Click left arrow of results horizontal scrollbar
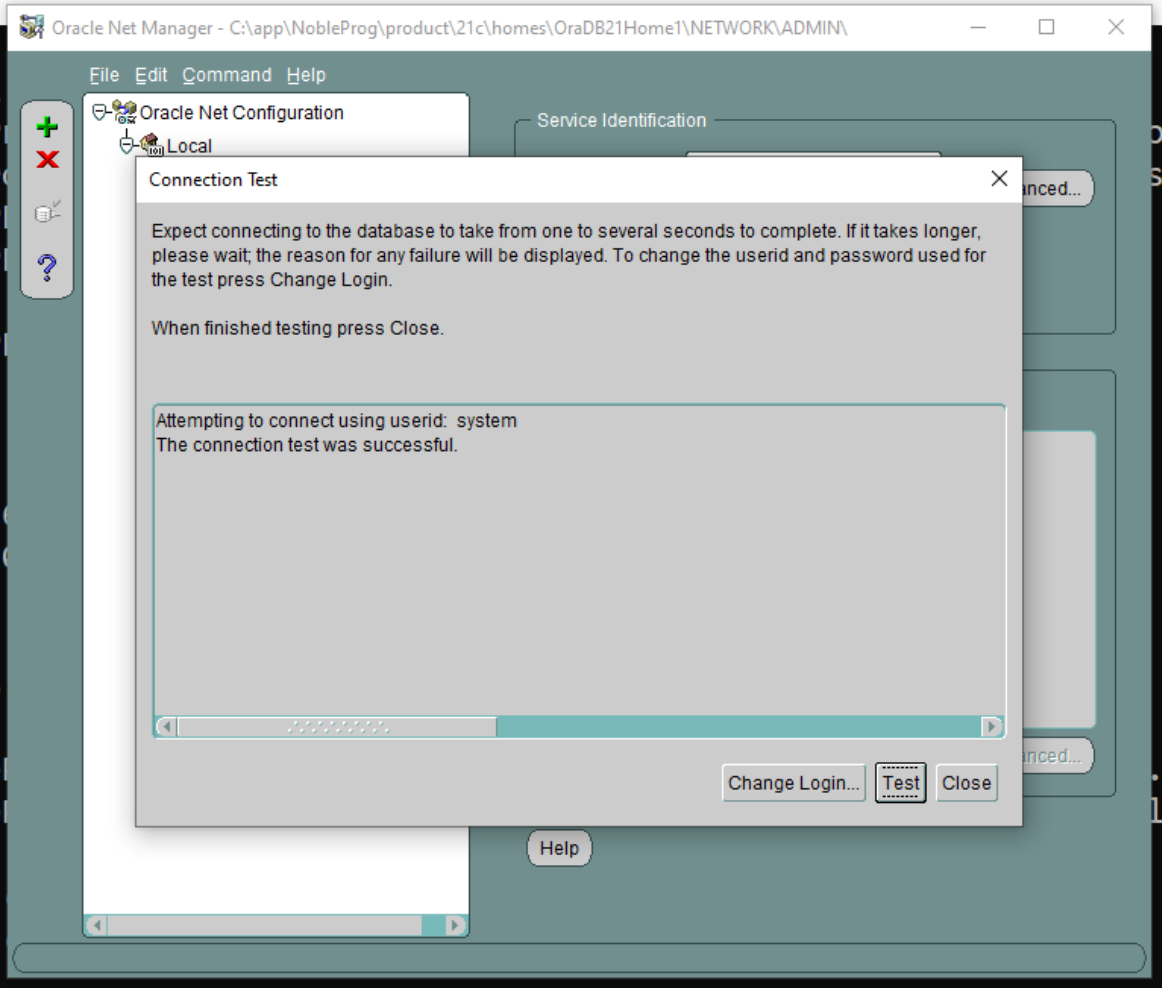The width and height of the screenshot is (1162, 988). click(167, 726)
